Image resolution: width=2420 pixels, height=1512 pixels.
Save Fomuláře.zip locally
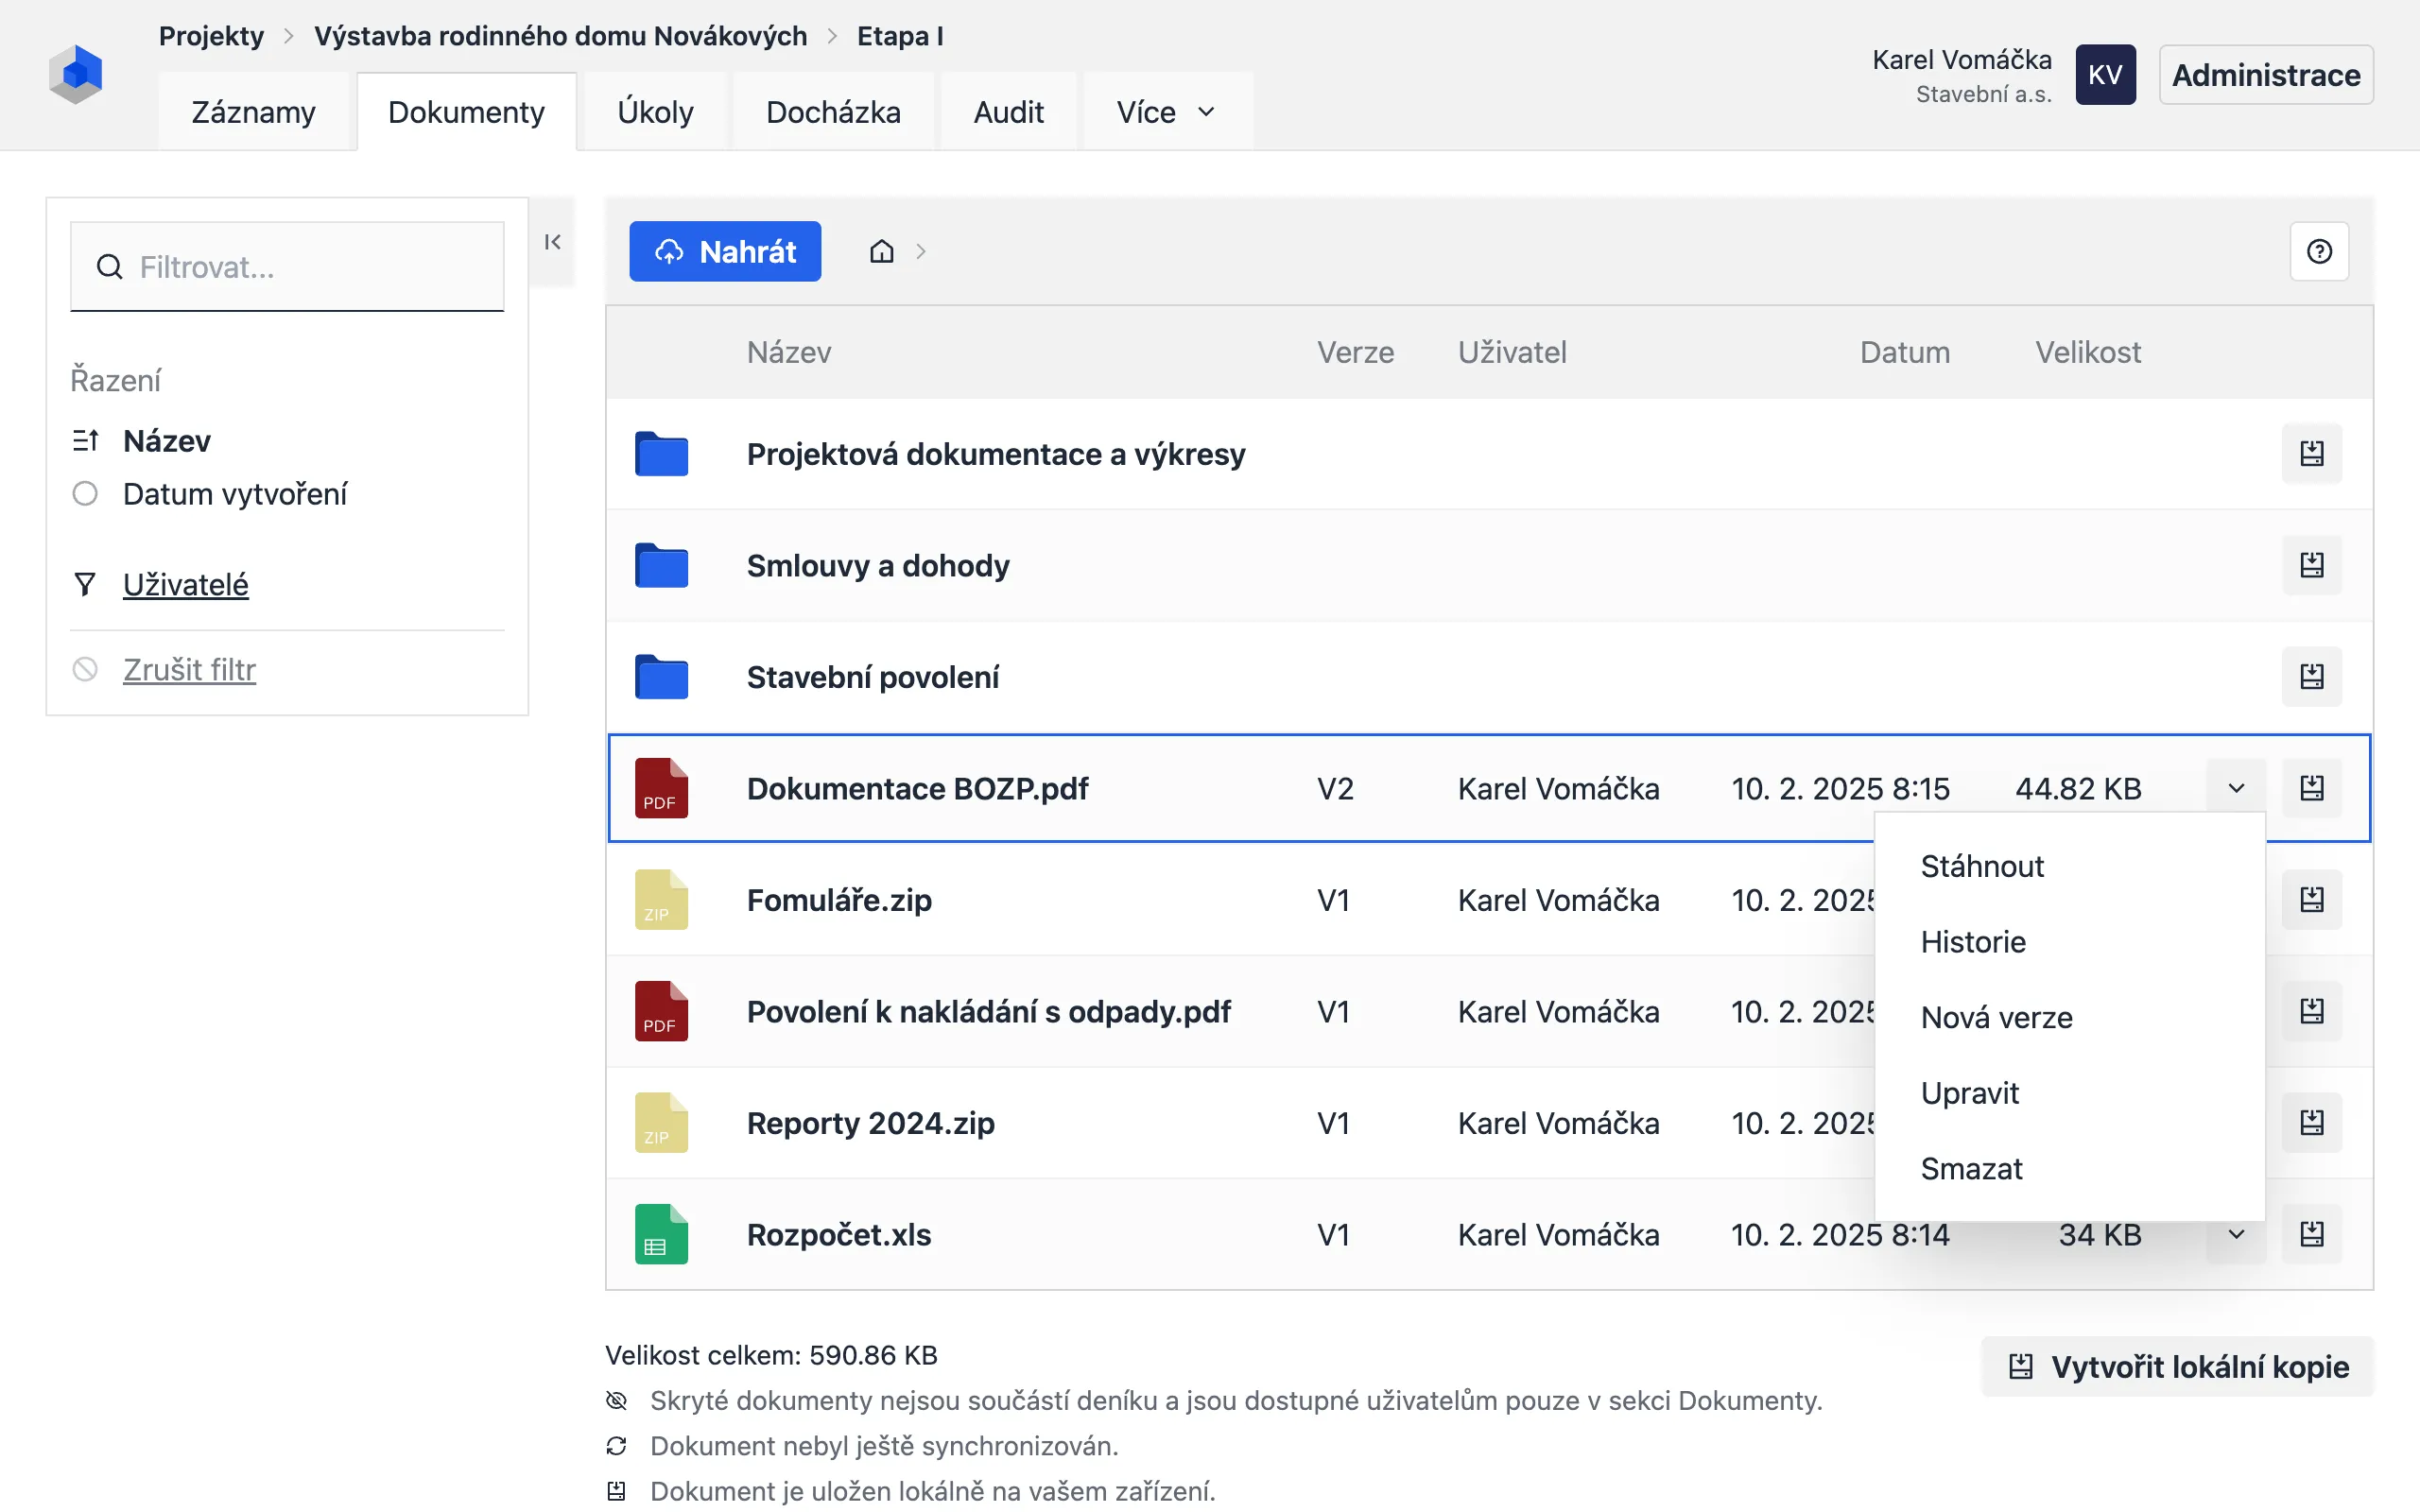(x=2312, y=900)
